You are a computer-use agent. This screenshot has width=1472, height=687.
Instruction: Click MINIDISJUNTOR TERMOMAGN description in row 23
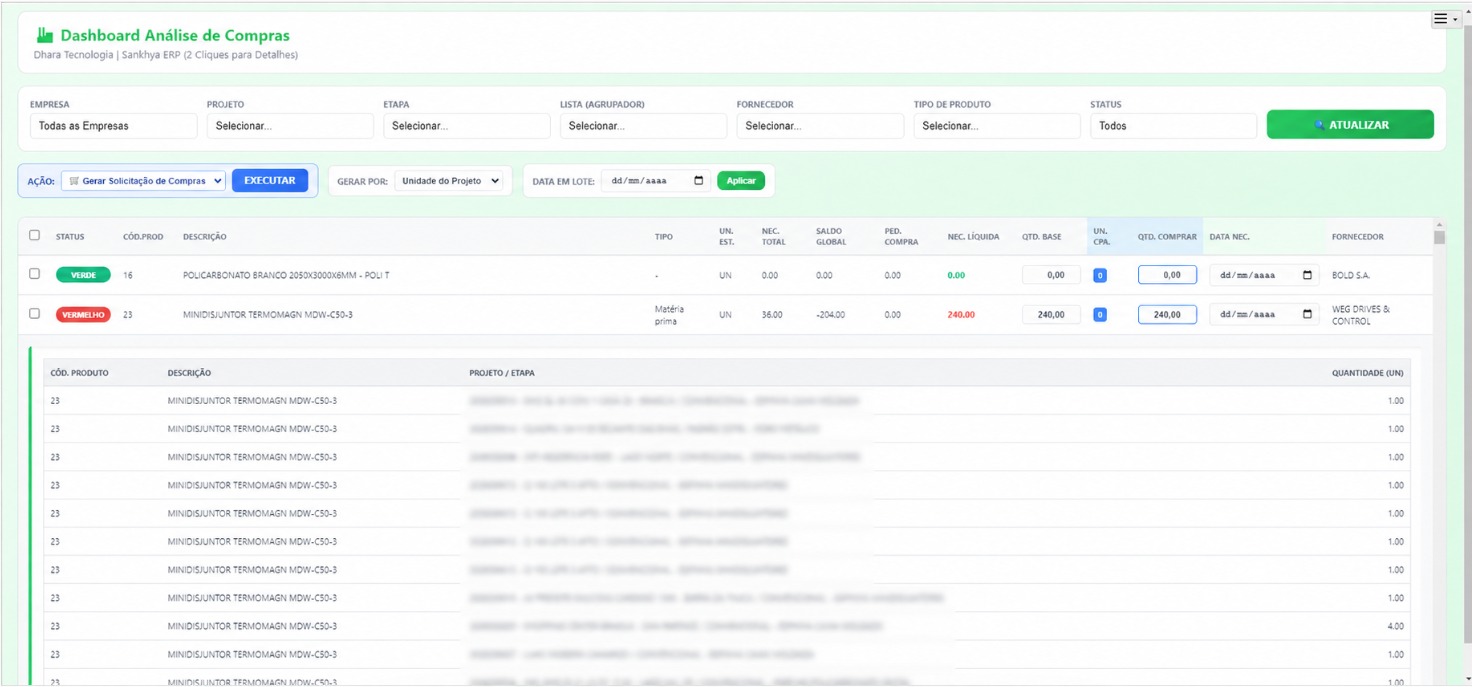point(268,314)
